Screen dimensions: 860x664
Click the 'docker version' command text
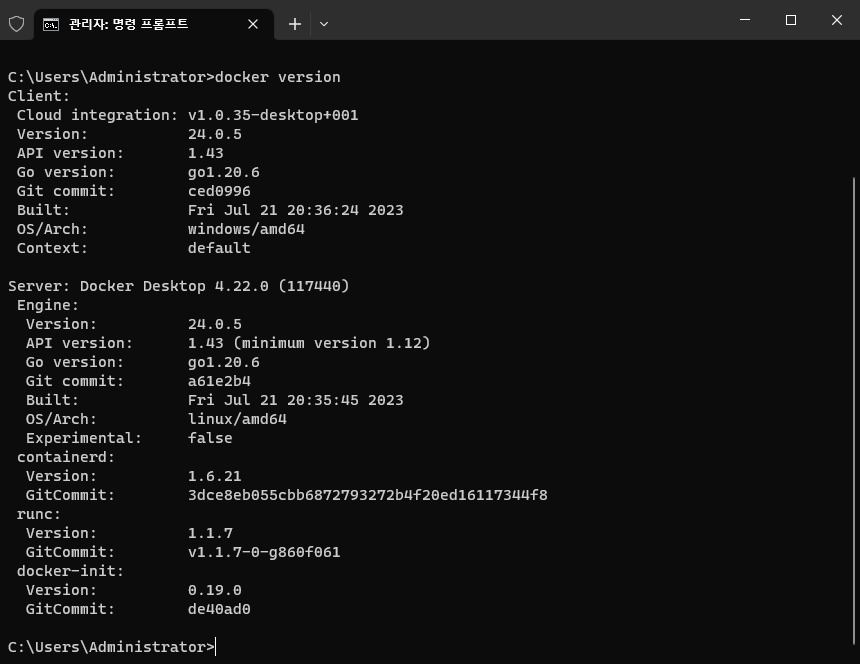pos(278,77)
